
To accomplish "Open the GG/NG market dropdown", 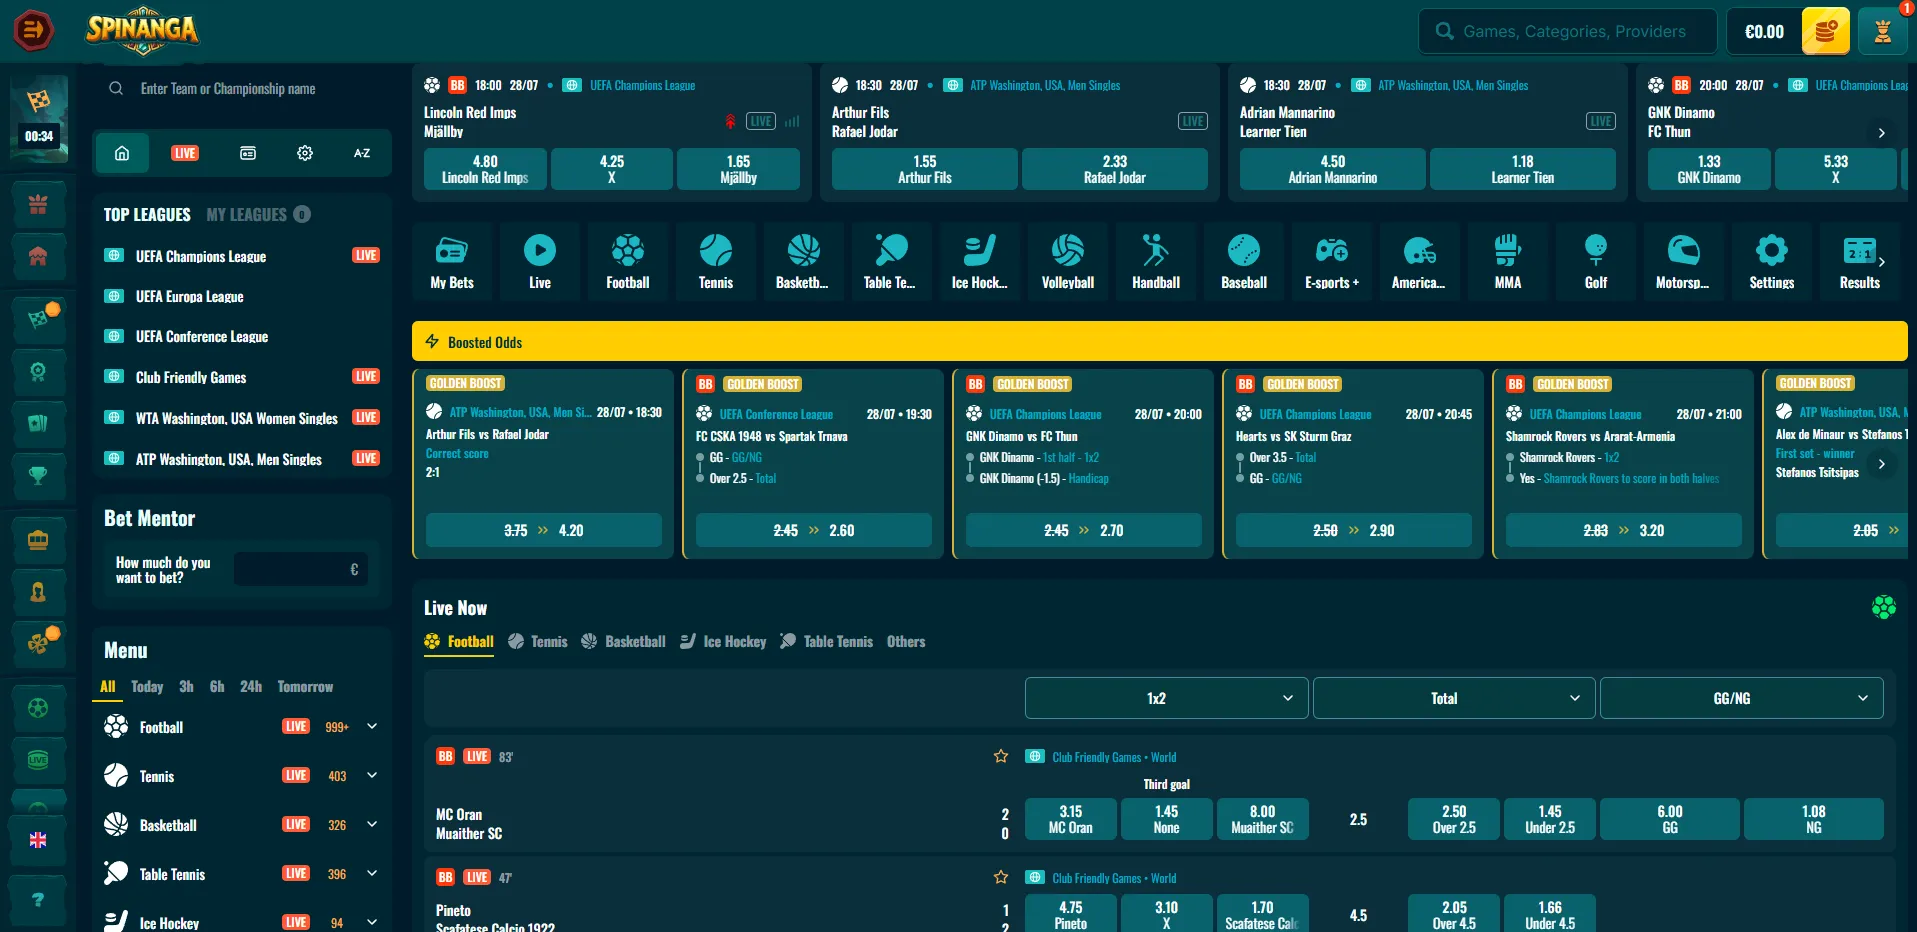I will pyautogui.click(x=1742, y=698).
